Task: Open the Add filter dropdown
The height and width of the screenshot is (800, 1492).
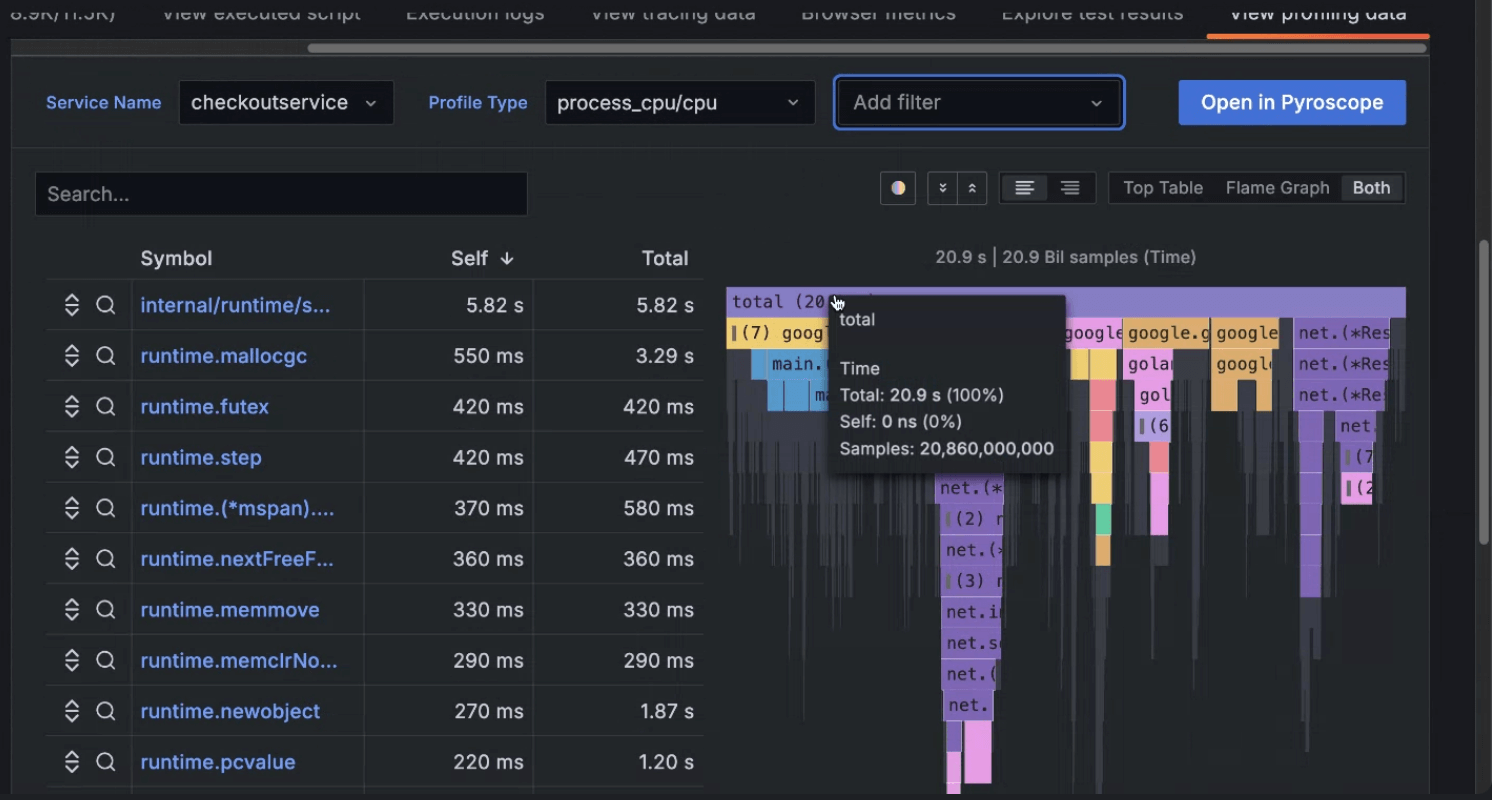Action: pos(978,102)
